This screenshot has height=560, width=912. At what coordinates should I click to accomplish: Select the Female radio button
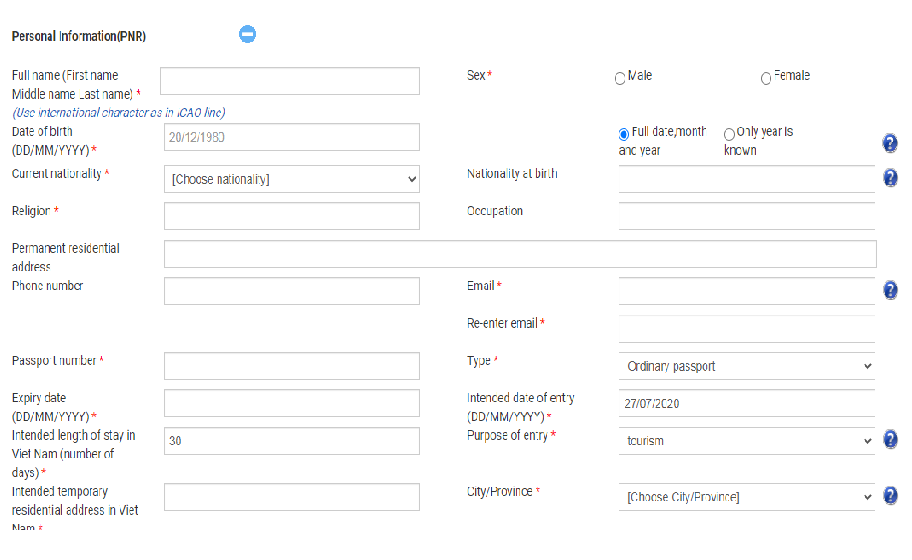click(766, 78)
